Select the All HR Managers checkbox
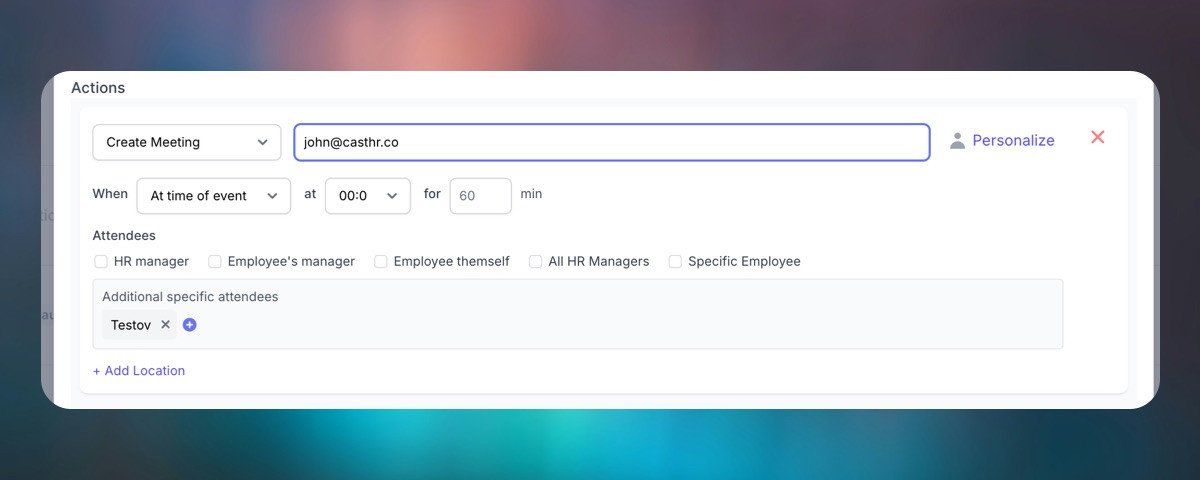Image resolution: width=1200 pixels, height=480 pixels. (x=536, y=261)
